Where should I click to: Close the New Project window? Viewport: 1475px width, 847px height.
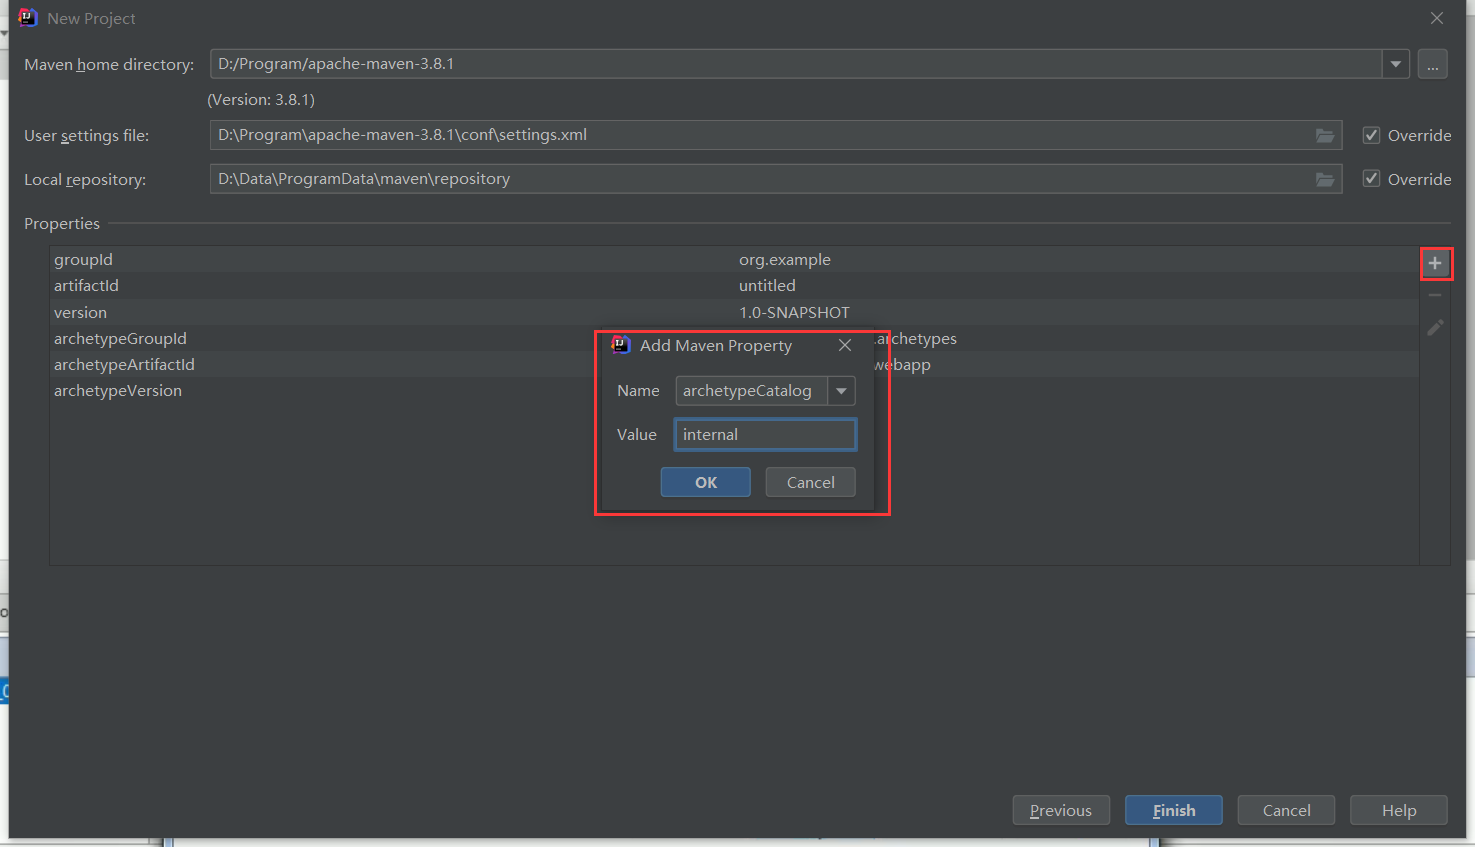pyautogui.click(x=1437, y=18)
